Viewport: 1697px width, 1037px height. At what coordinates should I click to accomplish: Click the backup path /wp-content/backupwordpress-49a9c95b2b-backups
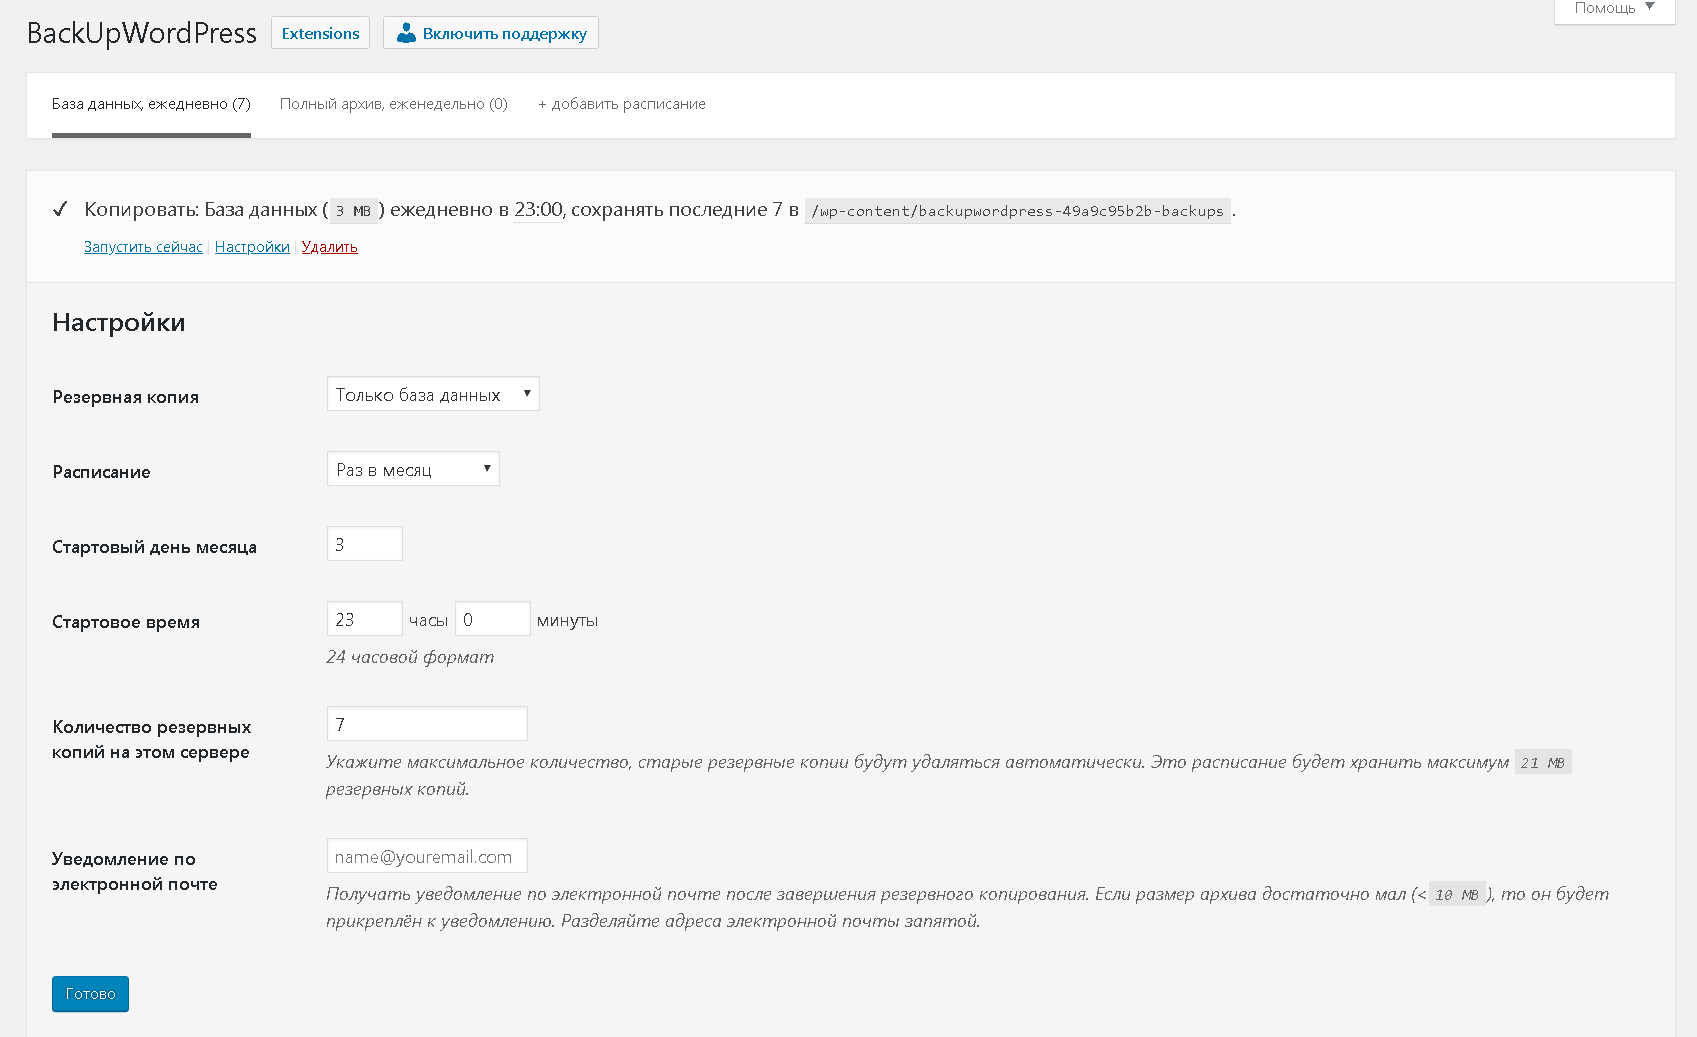click(1017, 211)
